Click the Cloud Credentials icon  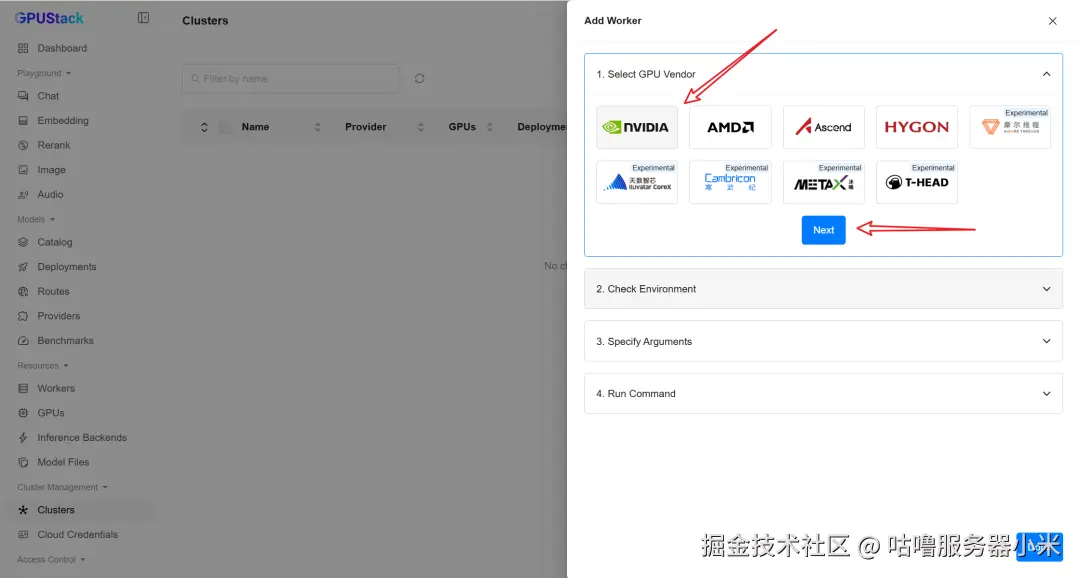click(x=23, y=535)
